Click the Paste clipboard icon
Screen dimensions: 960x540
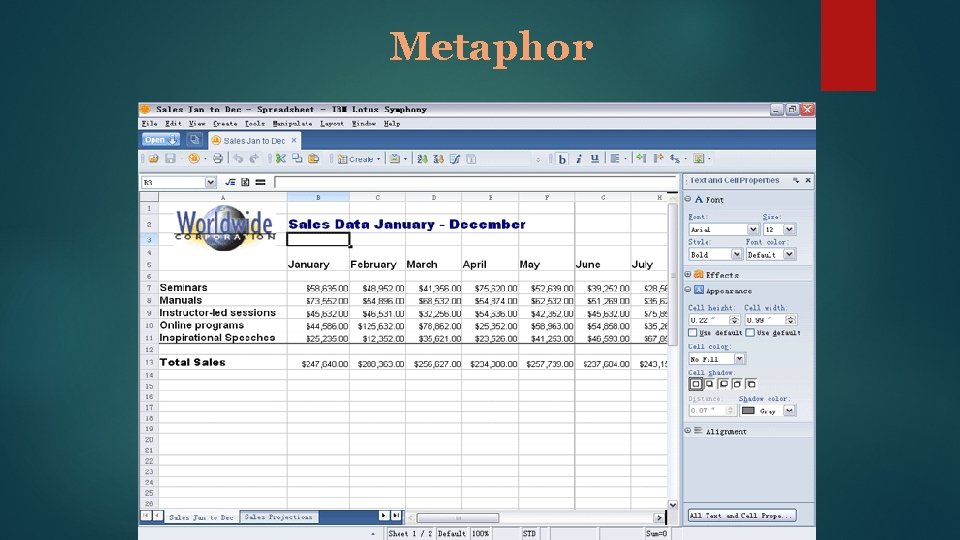(313, 159)
